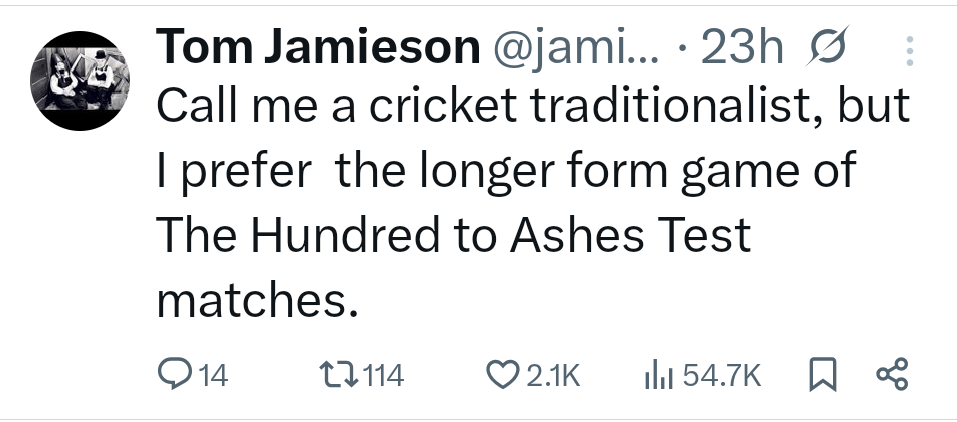
Task: Click the Tom Jamieson display name
Action: point(316,48)
